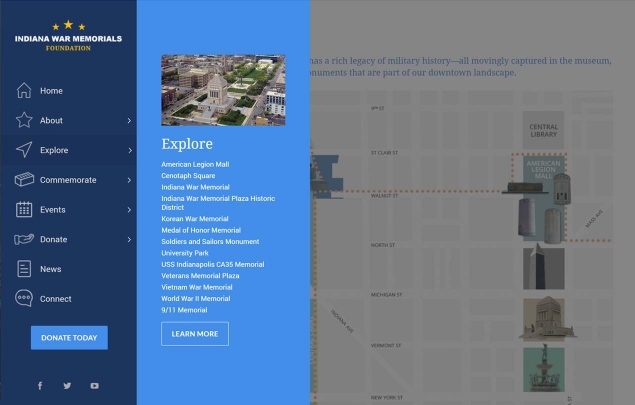Click the Home house icon

[24, 90]
